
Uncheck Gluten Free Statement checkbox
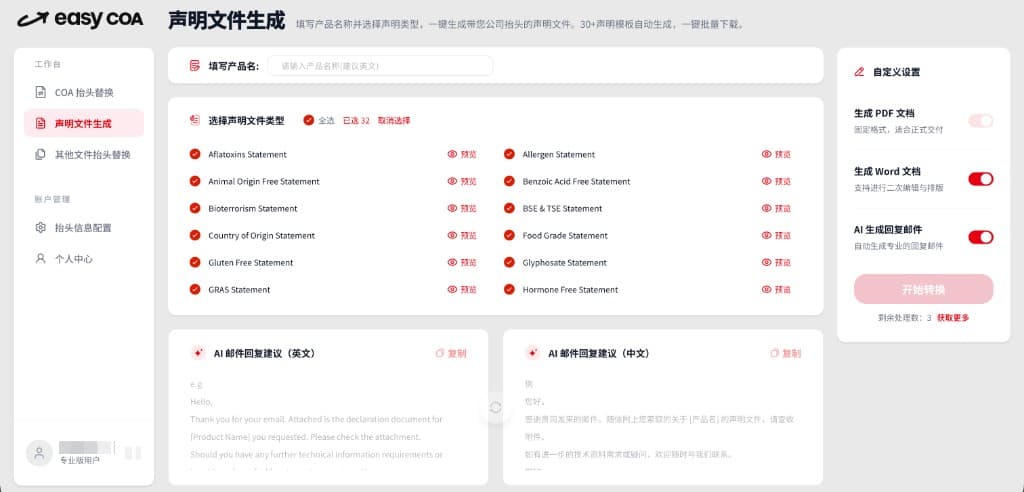click(195, 262)
